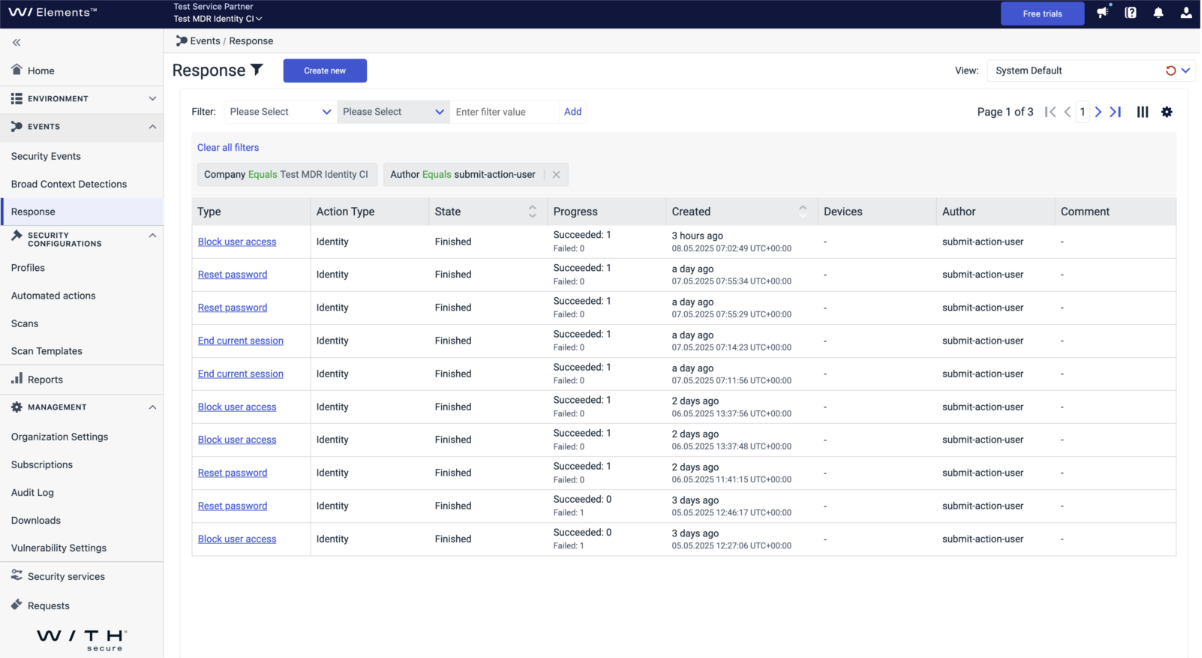Click Clear all filters
1202x658 pixels.
[x=228, y=148]
